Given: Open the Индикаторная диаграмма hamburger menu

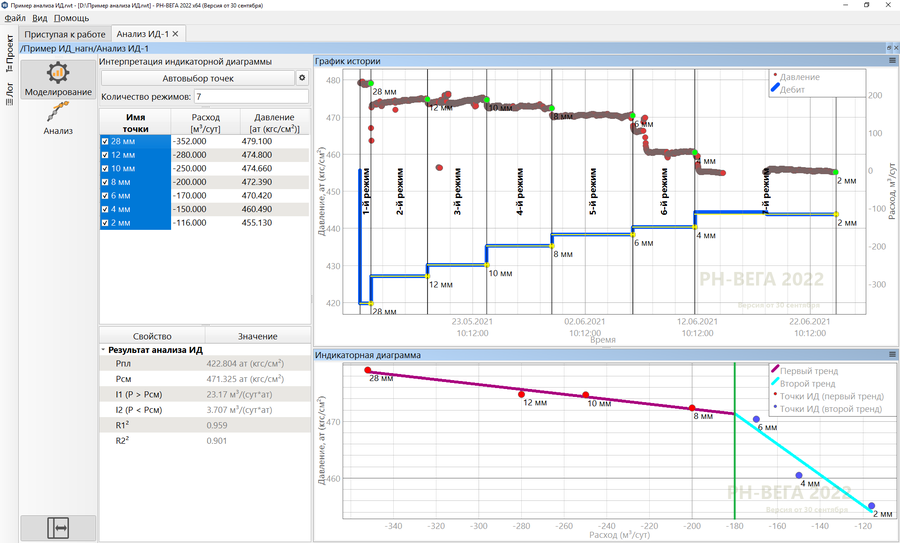Looking at the screenshot, I should [892, 355].
